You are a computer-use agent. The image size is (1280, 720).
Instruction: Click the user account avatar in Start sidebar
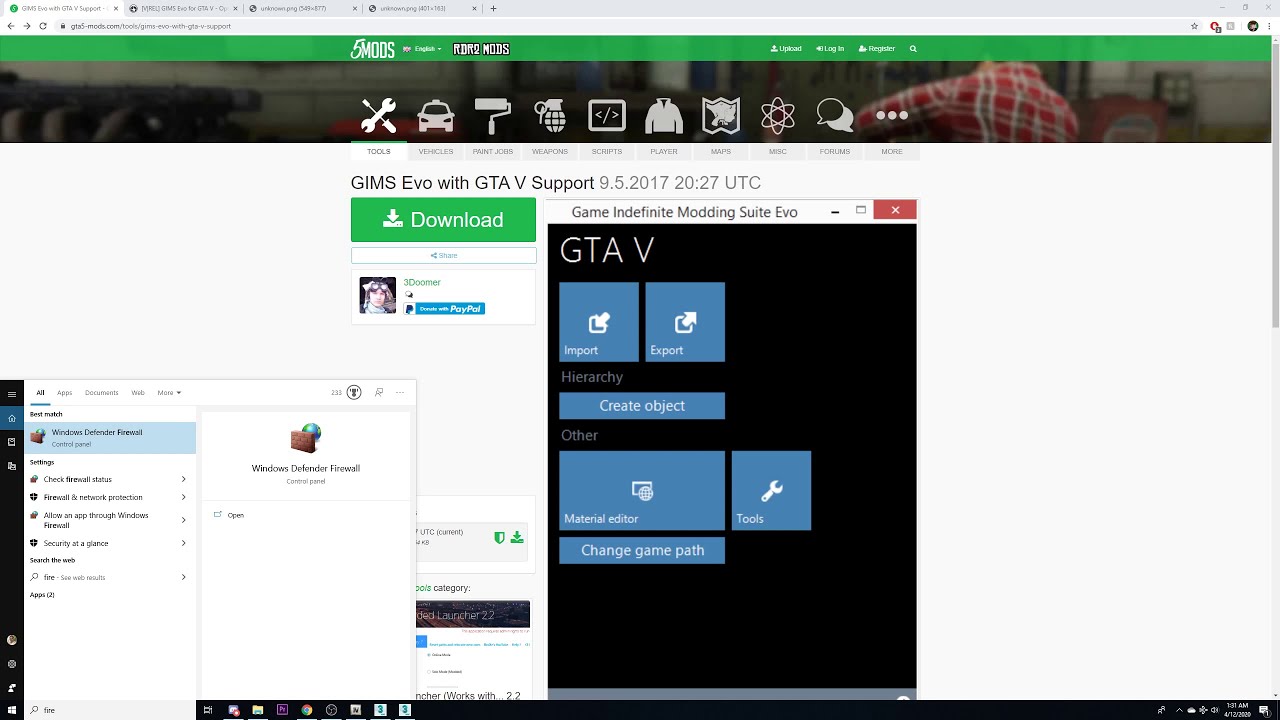pos(12,640)
